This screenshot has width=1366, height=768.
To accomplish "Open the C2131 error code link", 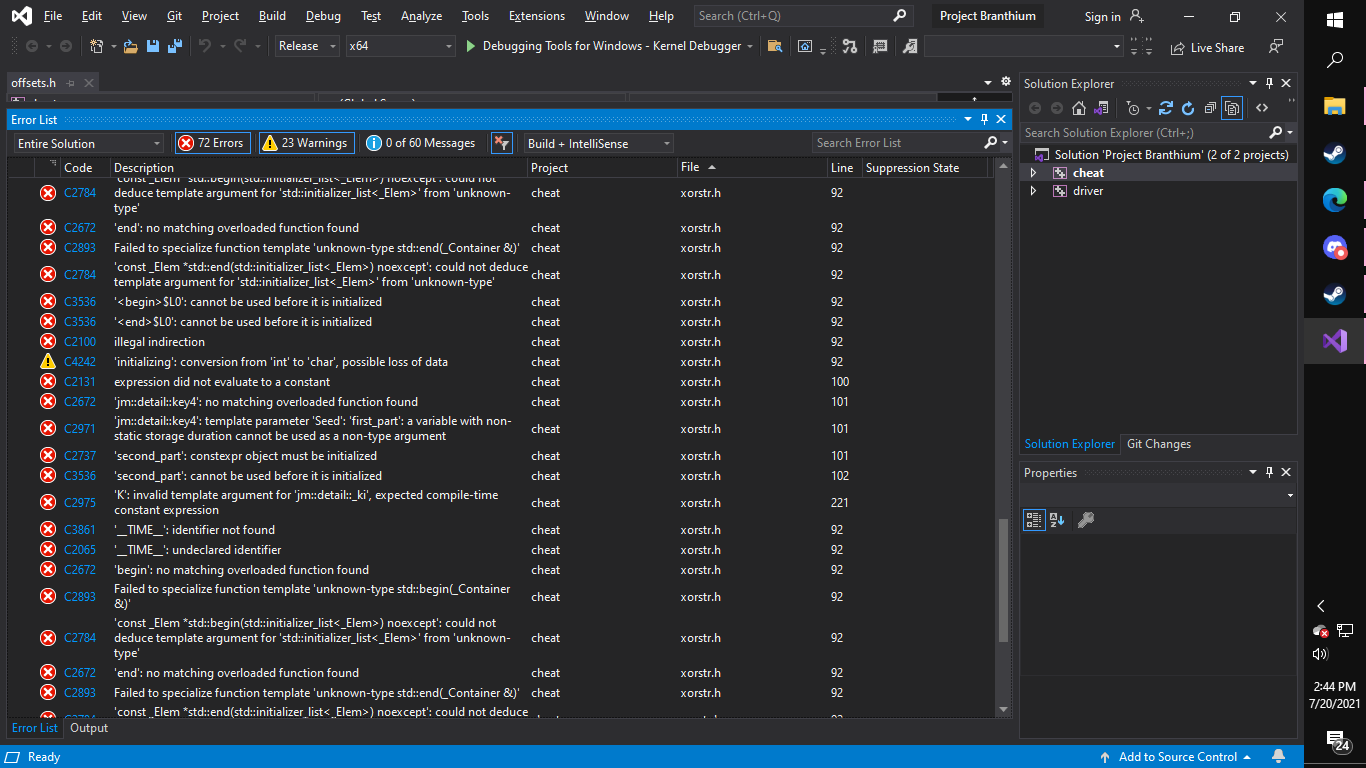I will point(80,382).
